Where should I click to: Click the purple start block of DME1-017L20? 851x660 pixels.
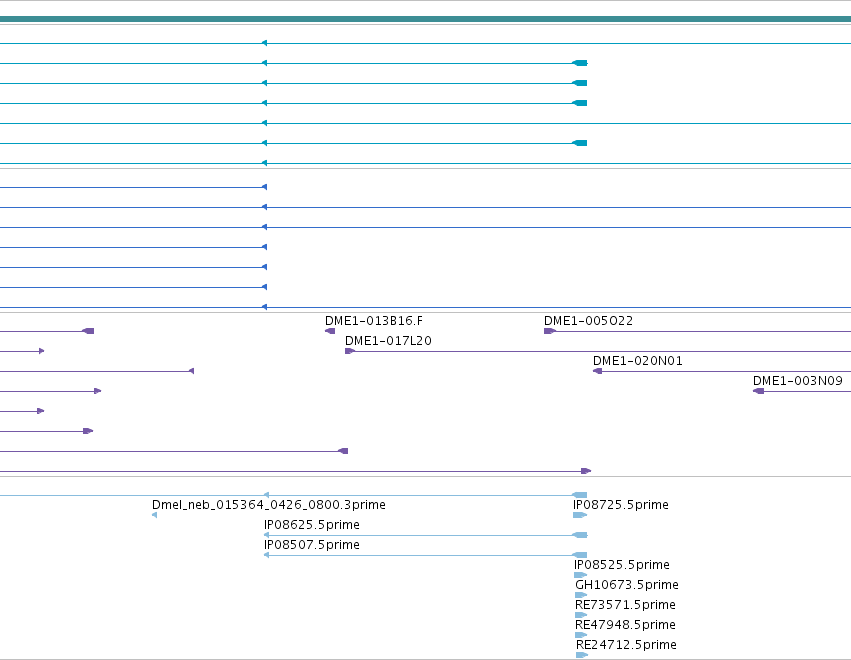350,351
